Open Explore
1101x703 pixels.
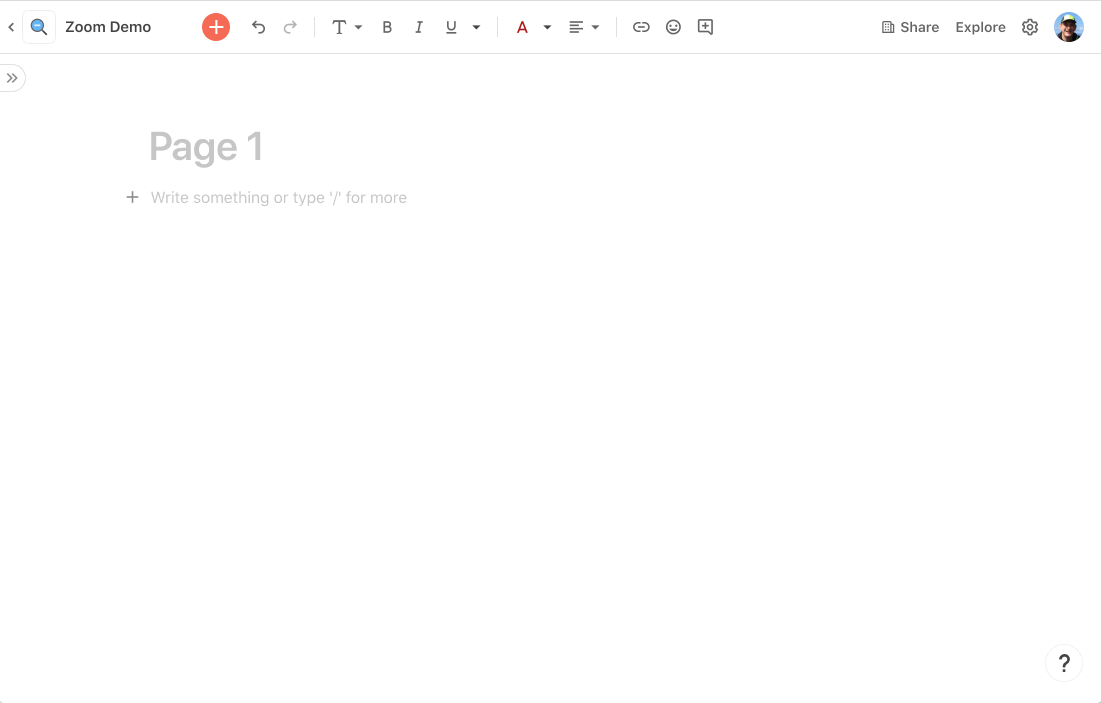[x=980, y=27]
